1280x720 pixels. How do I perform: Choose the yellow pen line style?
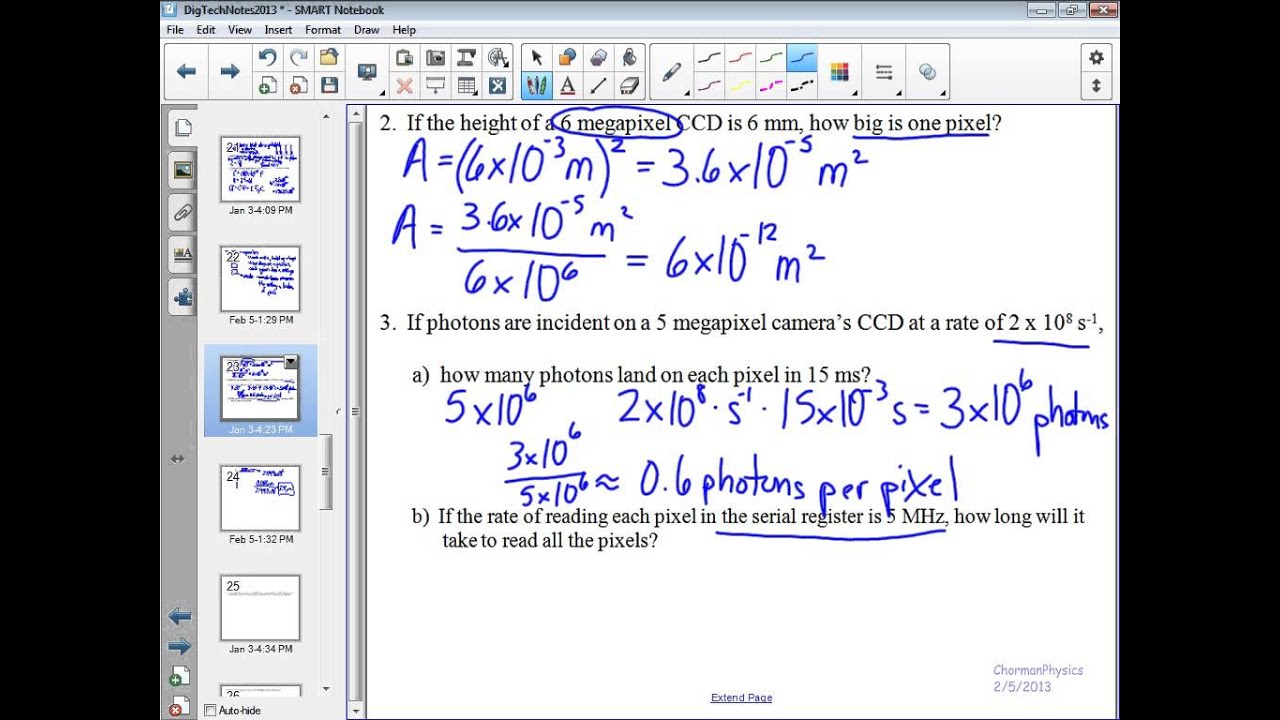(x=739, y=86)
